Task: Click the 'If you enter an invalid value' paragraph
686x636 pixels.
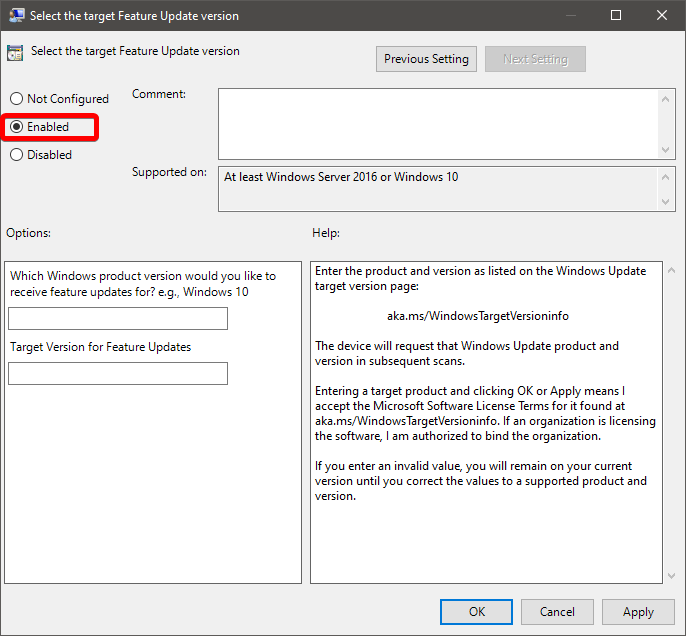Action: pyautogui.click(x=481, y=481)
